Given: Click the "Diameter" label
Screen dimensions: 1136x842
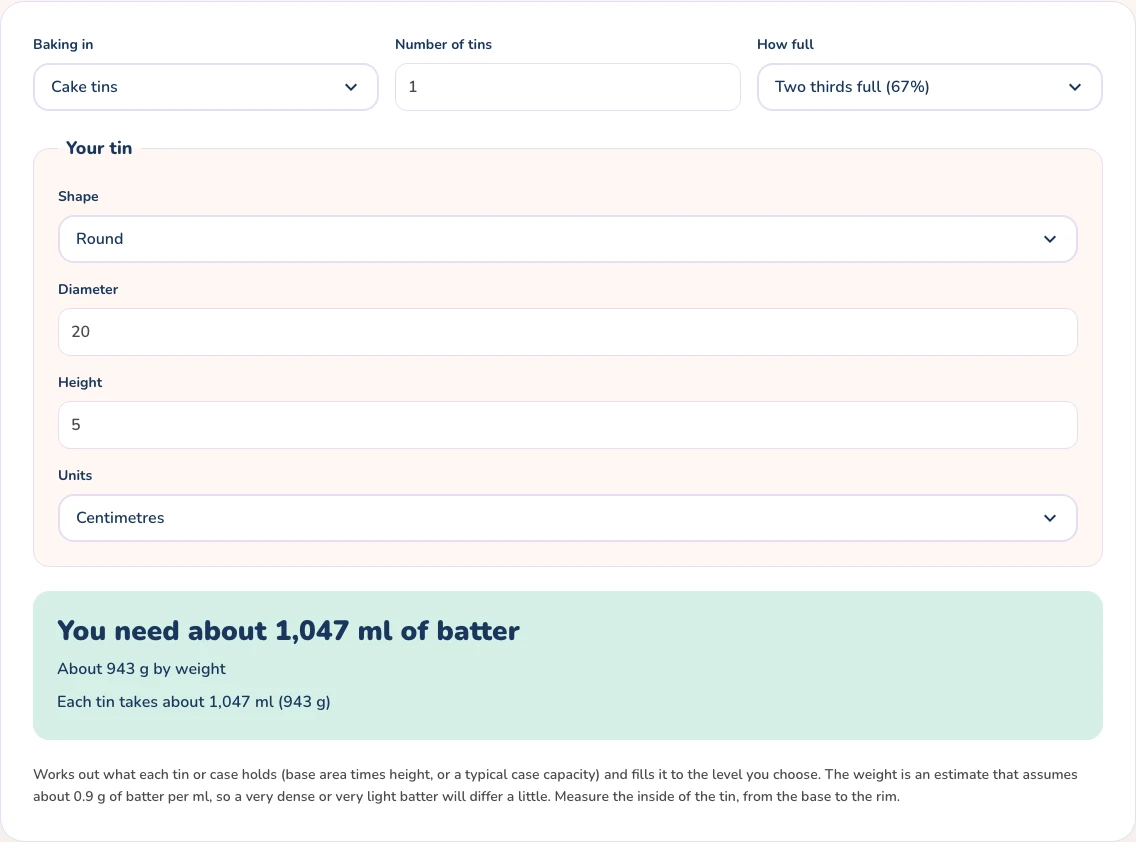Looking at the screenshot, I should [88, 289].
